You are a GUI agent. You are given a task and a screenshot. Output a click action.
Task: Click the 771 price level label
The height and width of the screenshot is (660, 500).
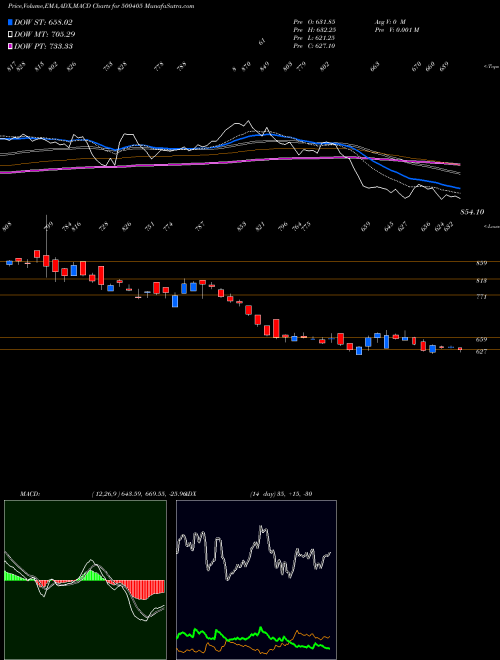(481, 297)
